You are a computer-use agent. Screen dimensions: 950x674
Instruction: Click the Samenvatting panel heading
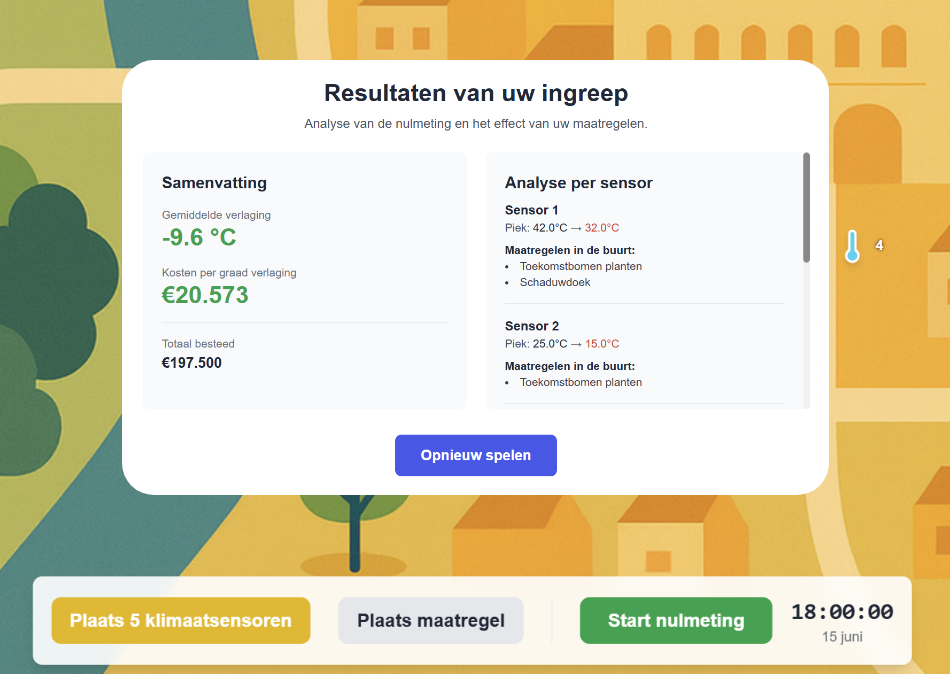[x=214, y=183]
